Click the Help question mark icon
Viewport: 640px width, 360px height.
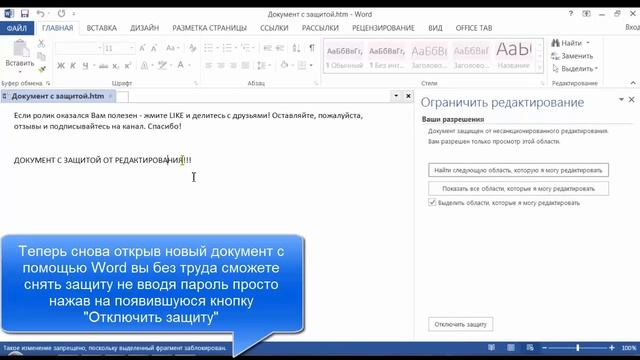(x=571, y=13)
